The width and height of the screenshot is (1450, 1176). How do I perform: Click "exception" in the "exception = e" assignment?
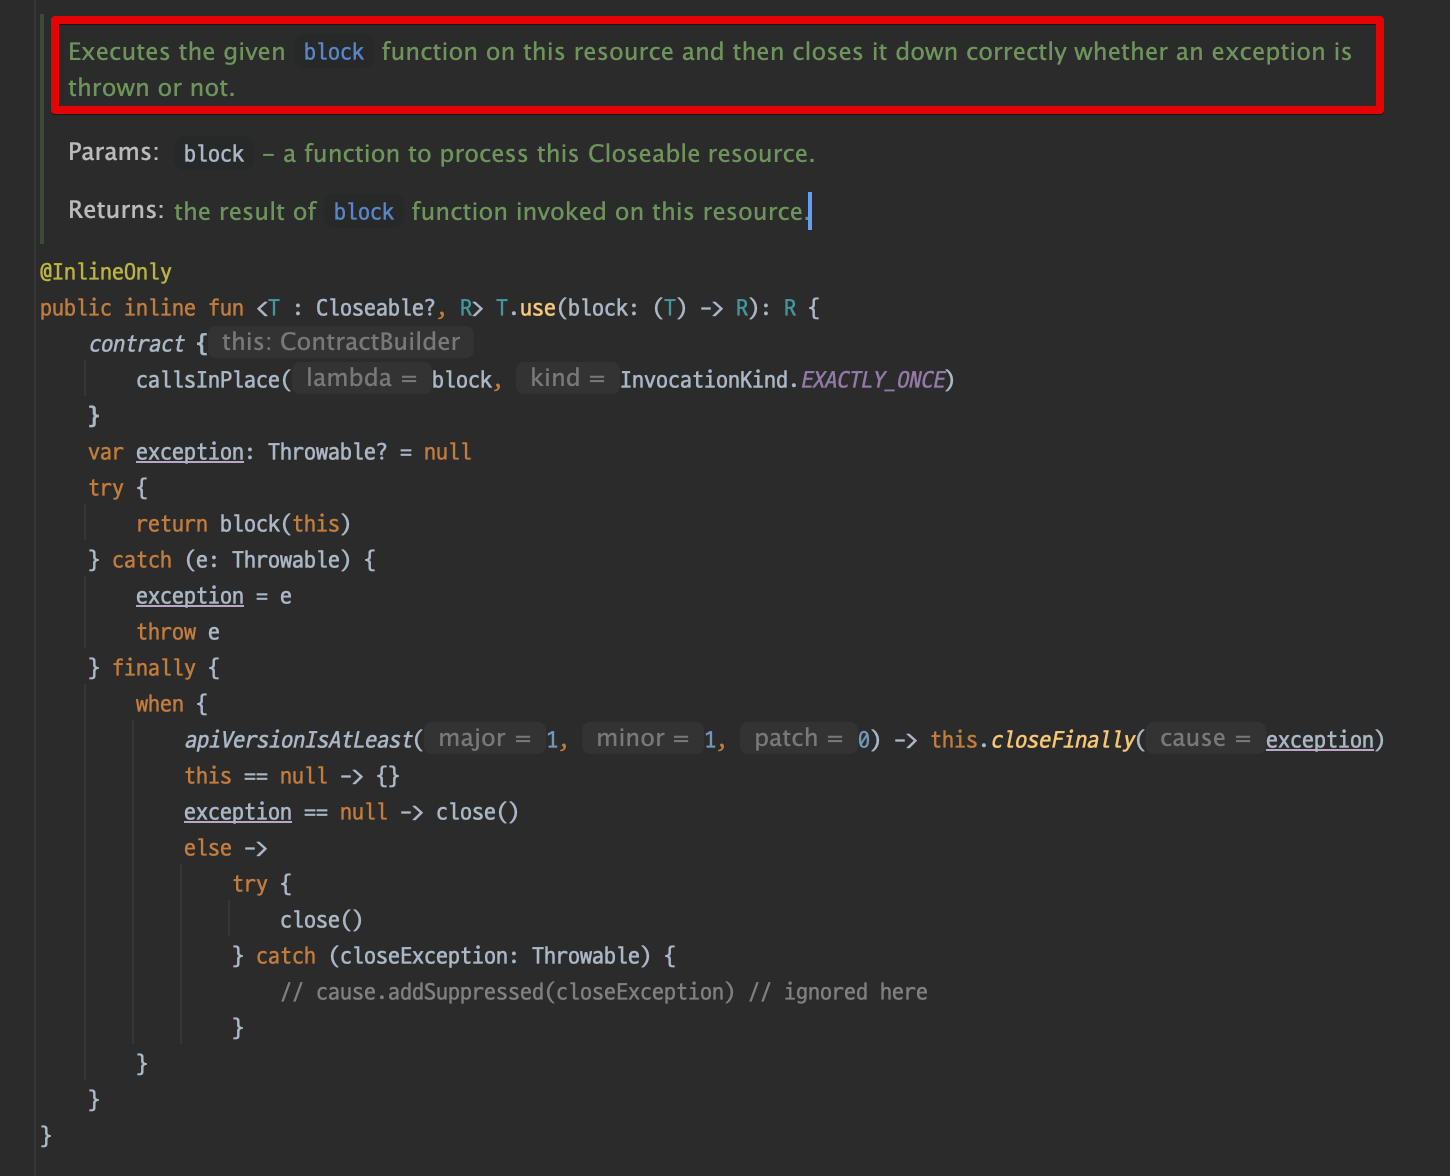click(190, 596)
